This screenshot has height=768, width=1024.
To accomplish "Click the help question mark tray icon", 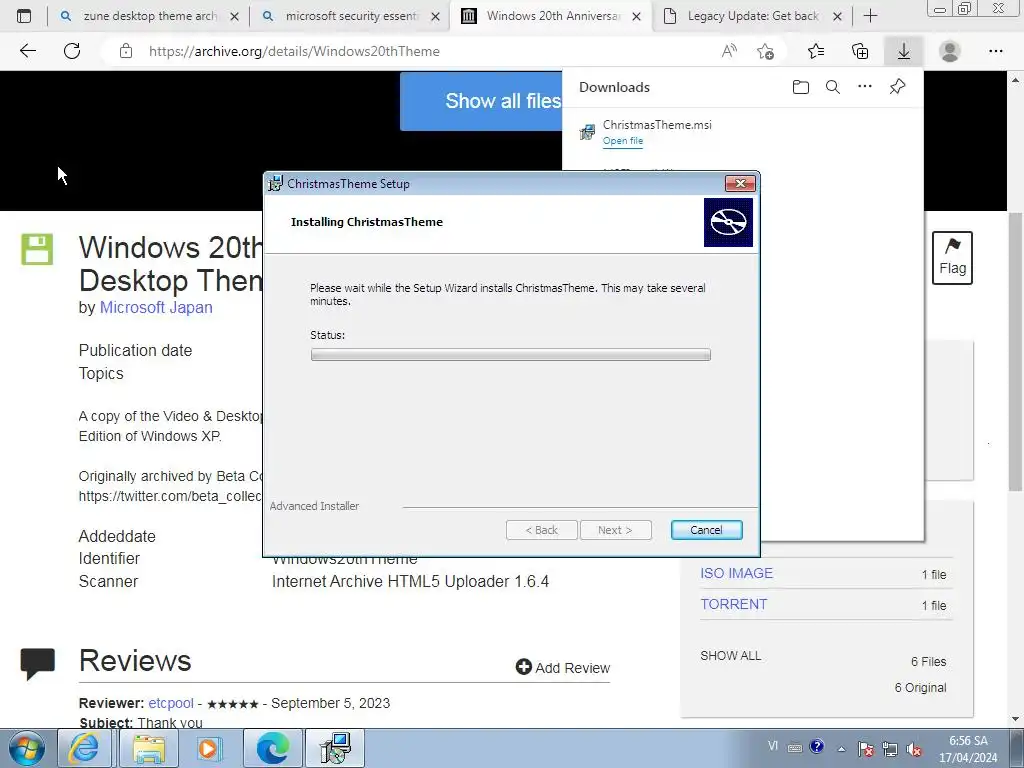I will coord(816,746).
